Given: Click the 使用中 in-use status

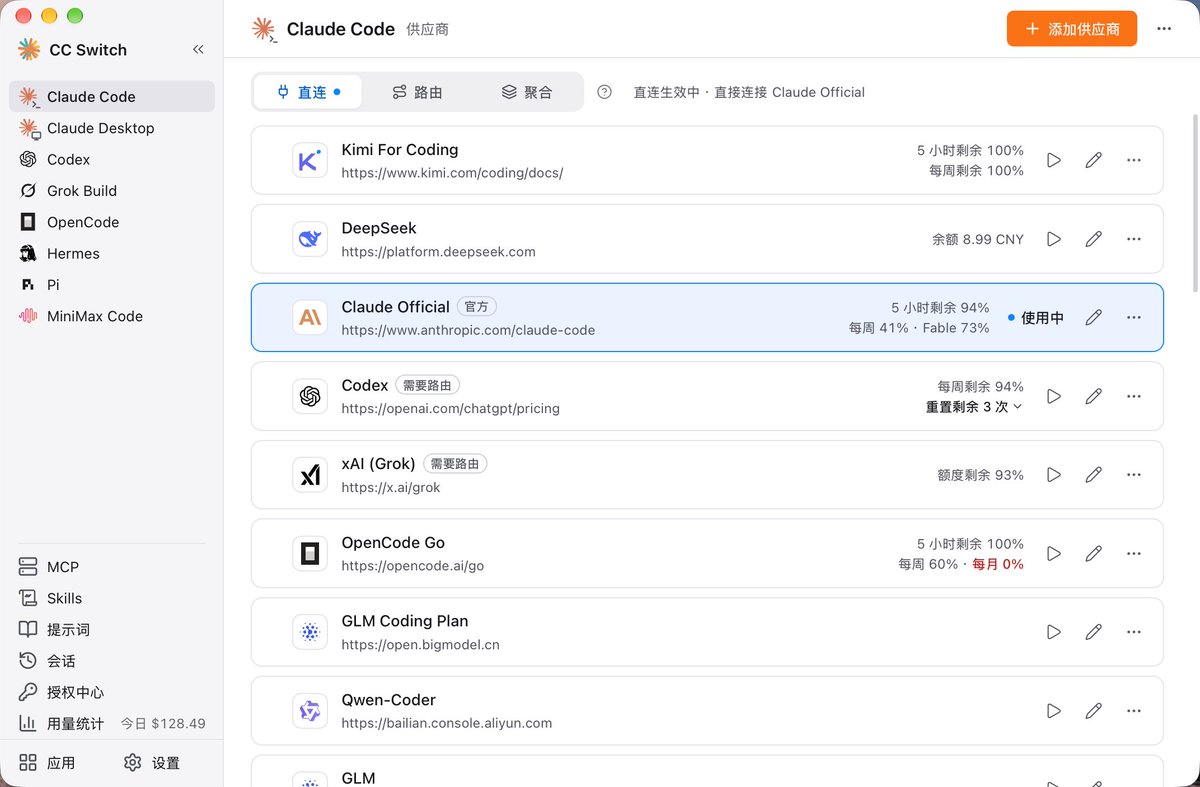Looking at the screenshot, I should [1036, 317].
